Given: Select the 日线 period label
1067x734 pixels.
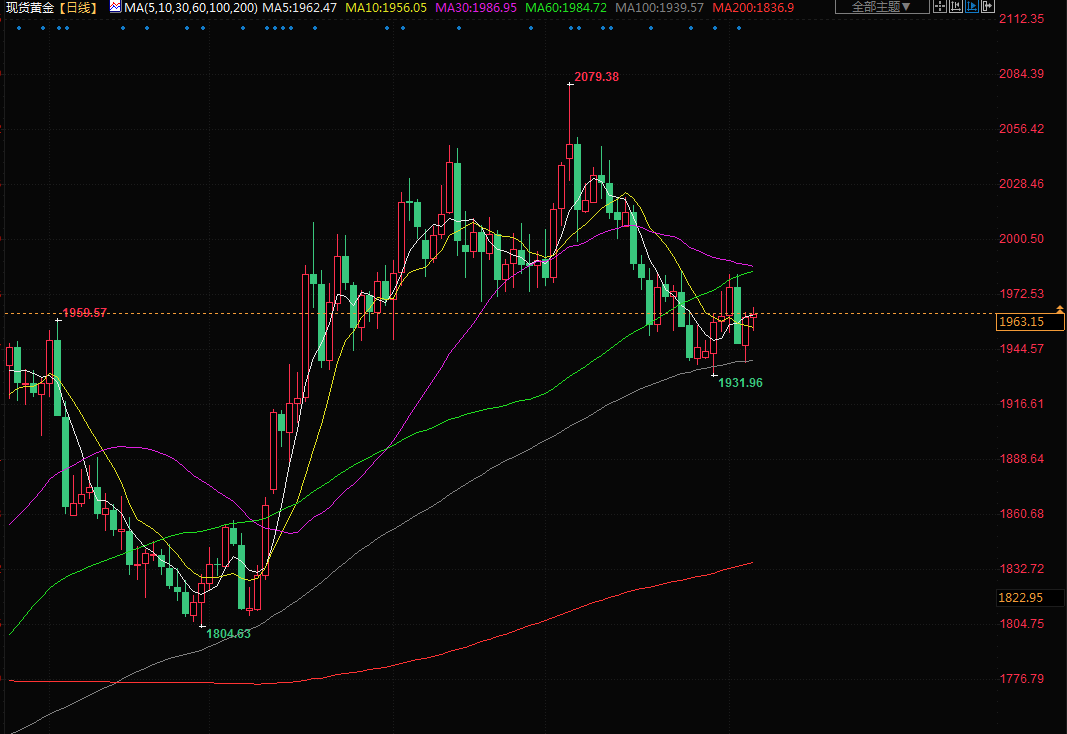Looking at the screenshot, I should [x=78, y=7].
